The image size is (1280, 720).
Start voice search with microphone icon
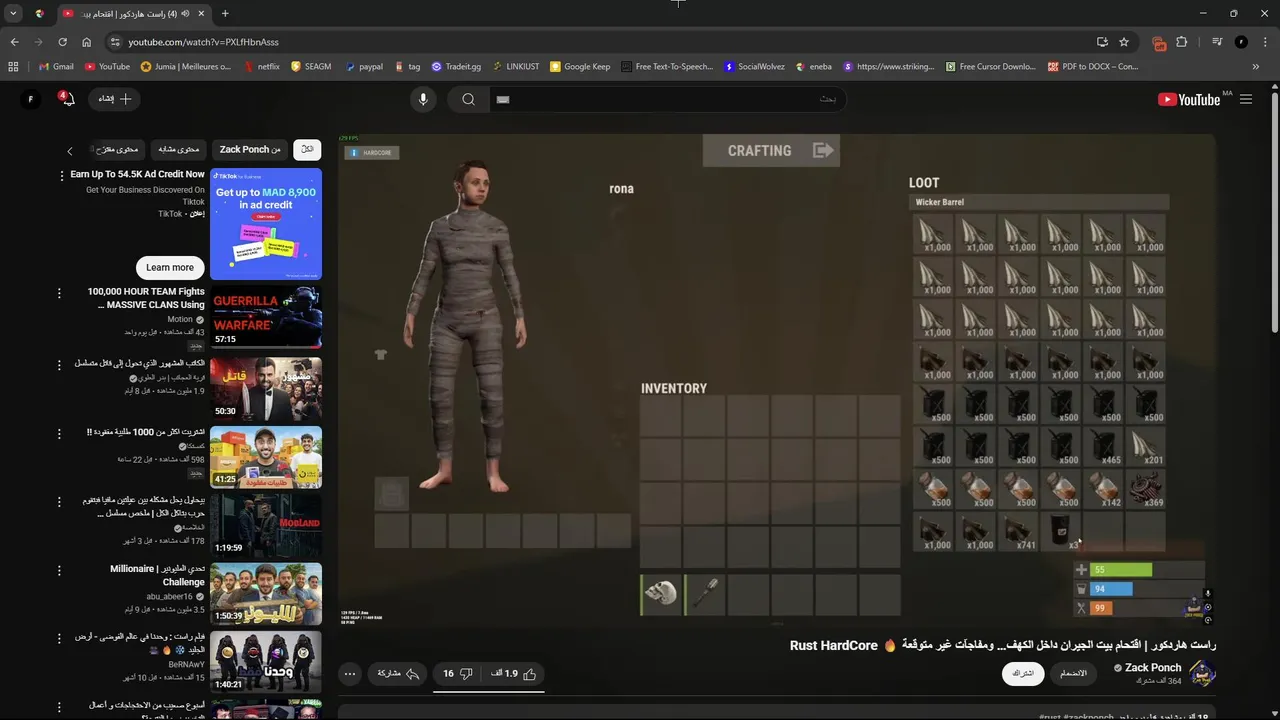(x=423, y=99)
